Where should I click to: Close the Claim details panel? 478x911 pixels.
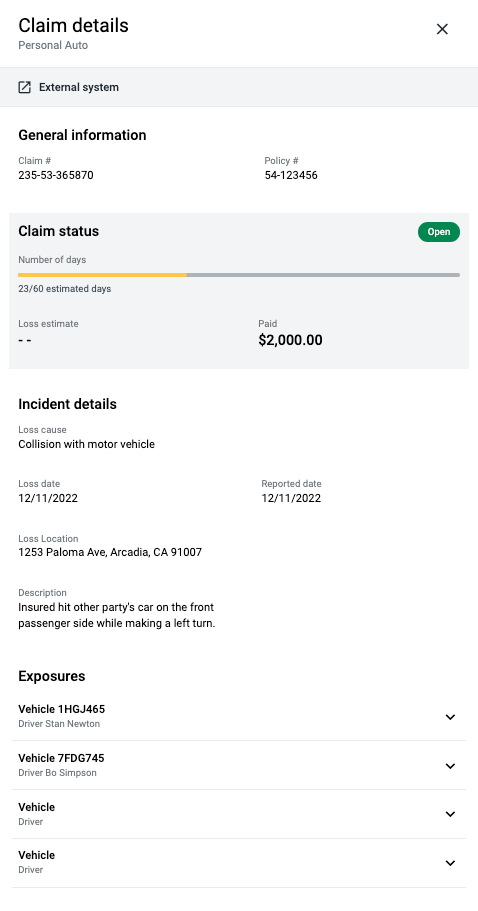point(442,29)
